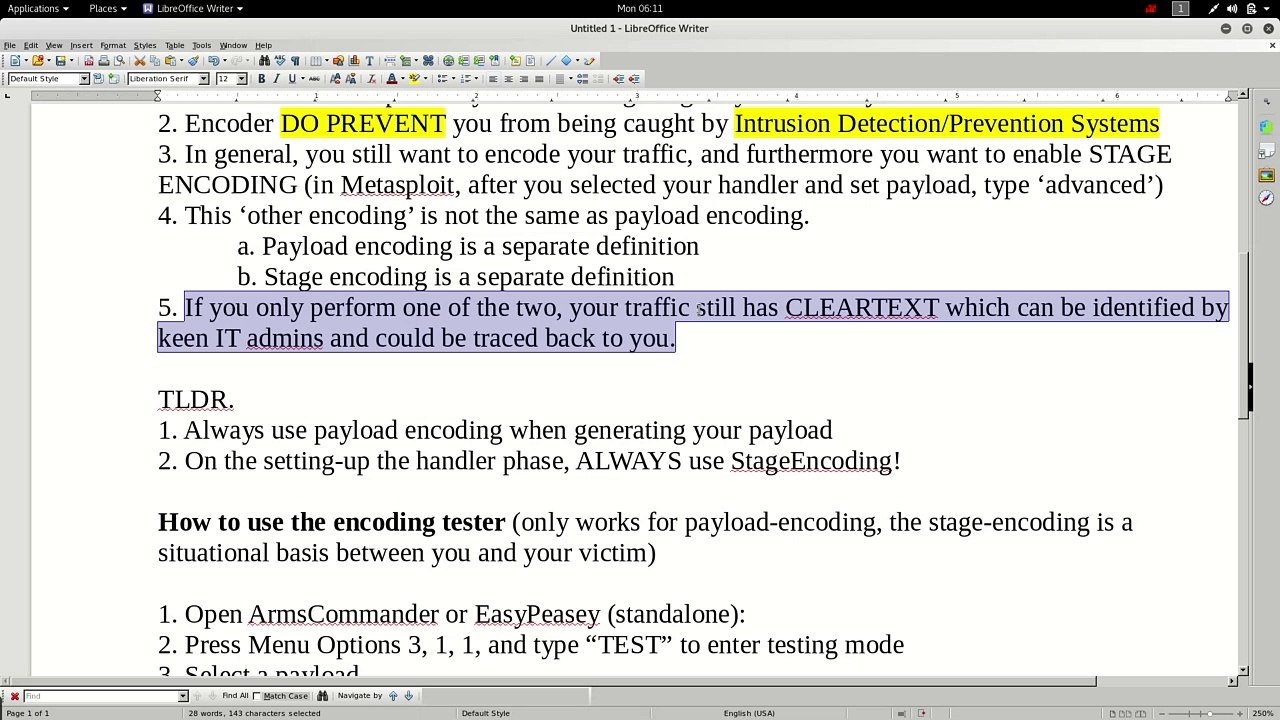Close the Find toolbar with red X
Image resolution: width=1280 pixels, height=720 pixels.
point(14,696)
